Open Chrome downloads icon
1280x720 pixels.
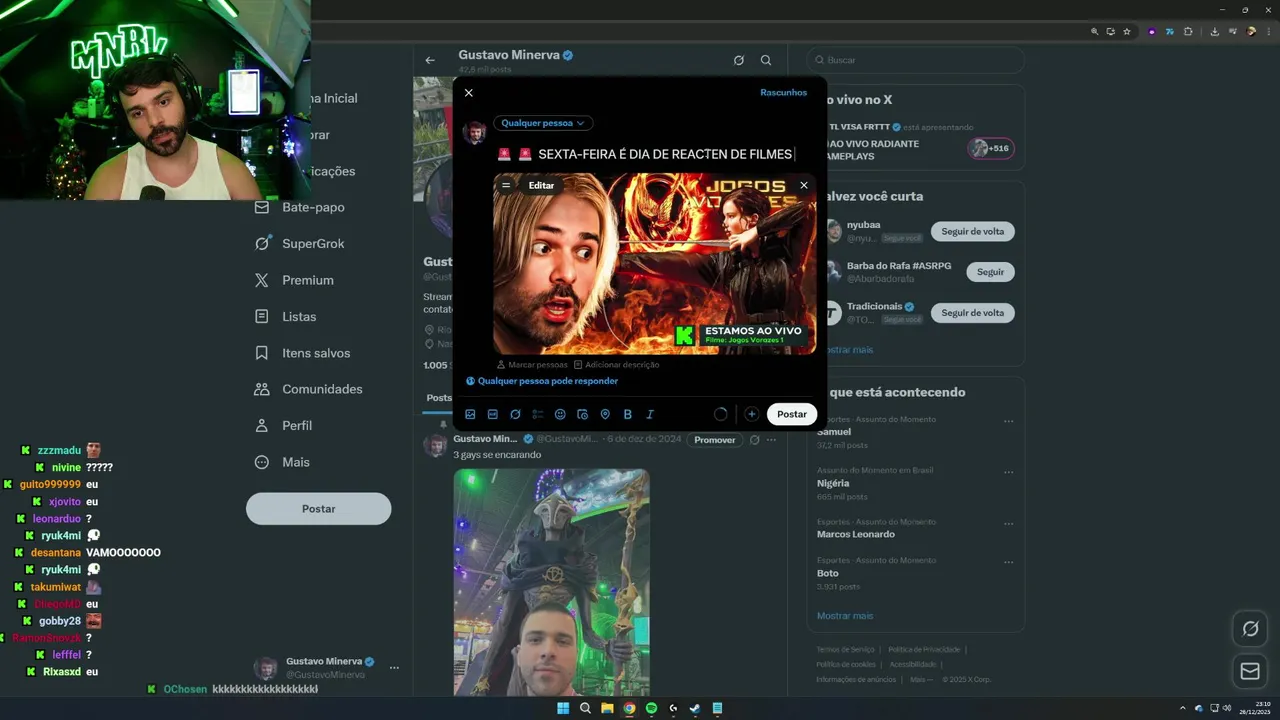click(x=1214, y=32)
